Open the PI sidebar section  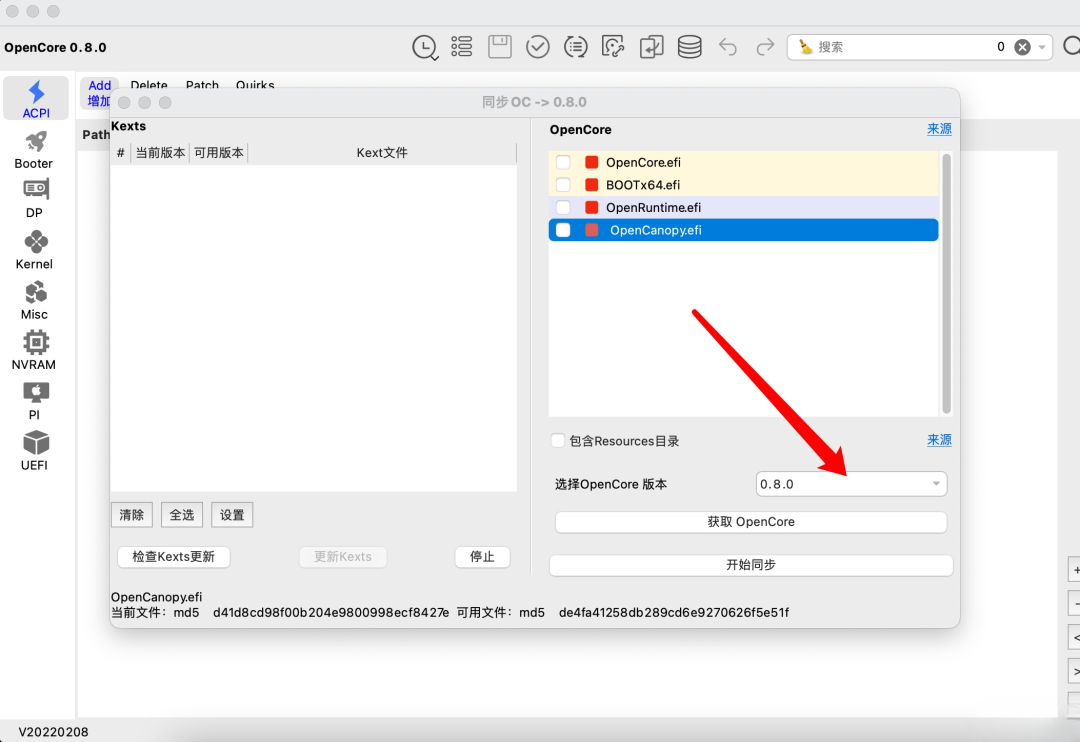tap(34, 401)
